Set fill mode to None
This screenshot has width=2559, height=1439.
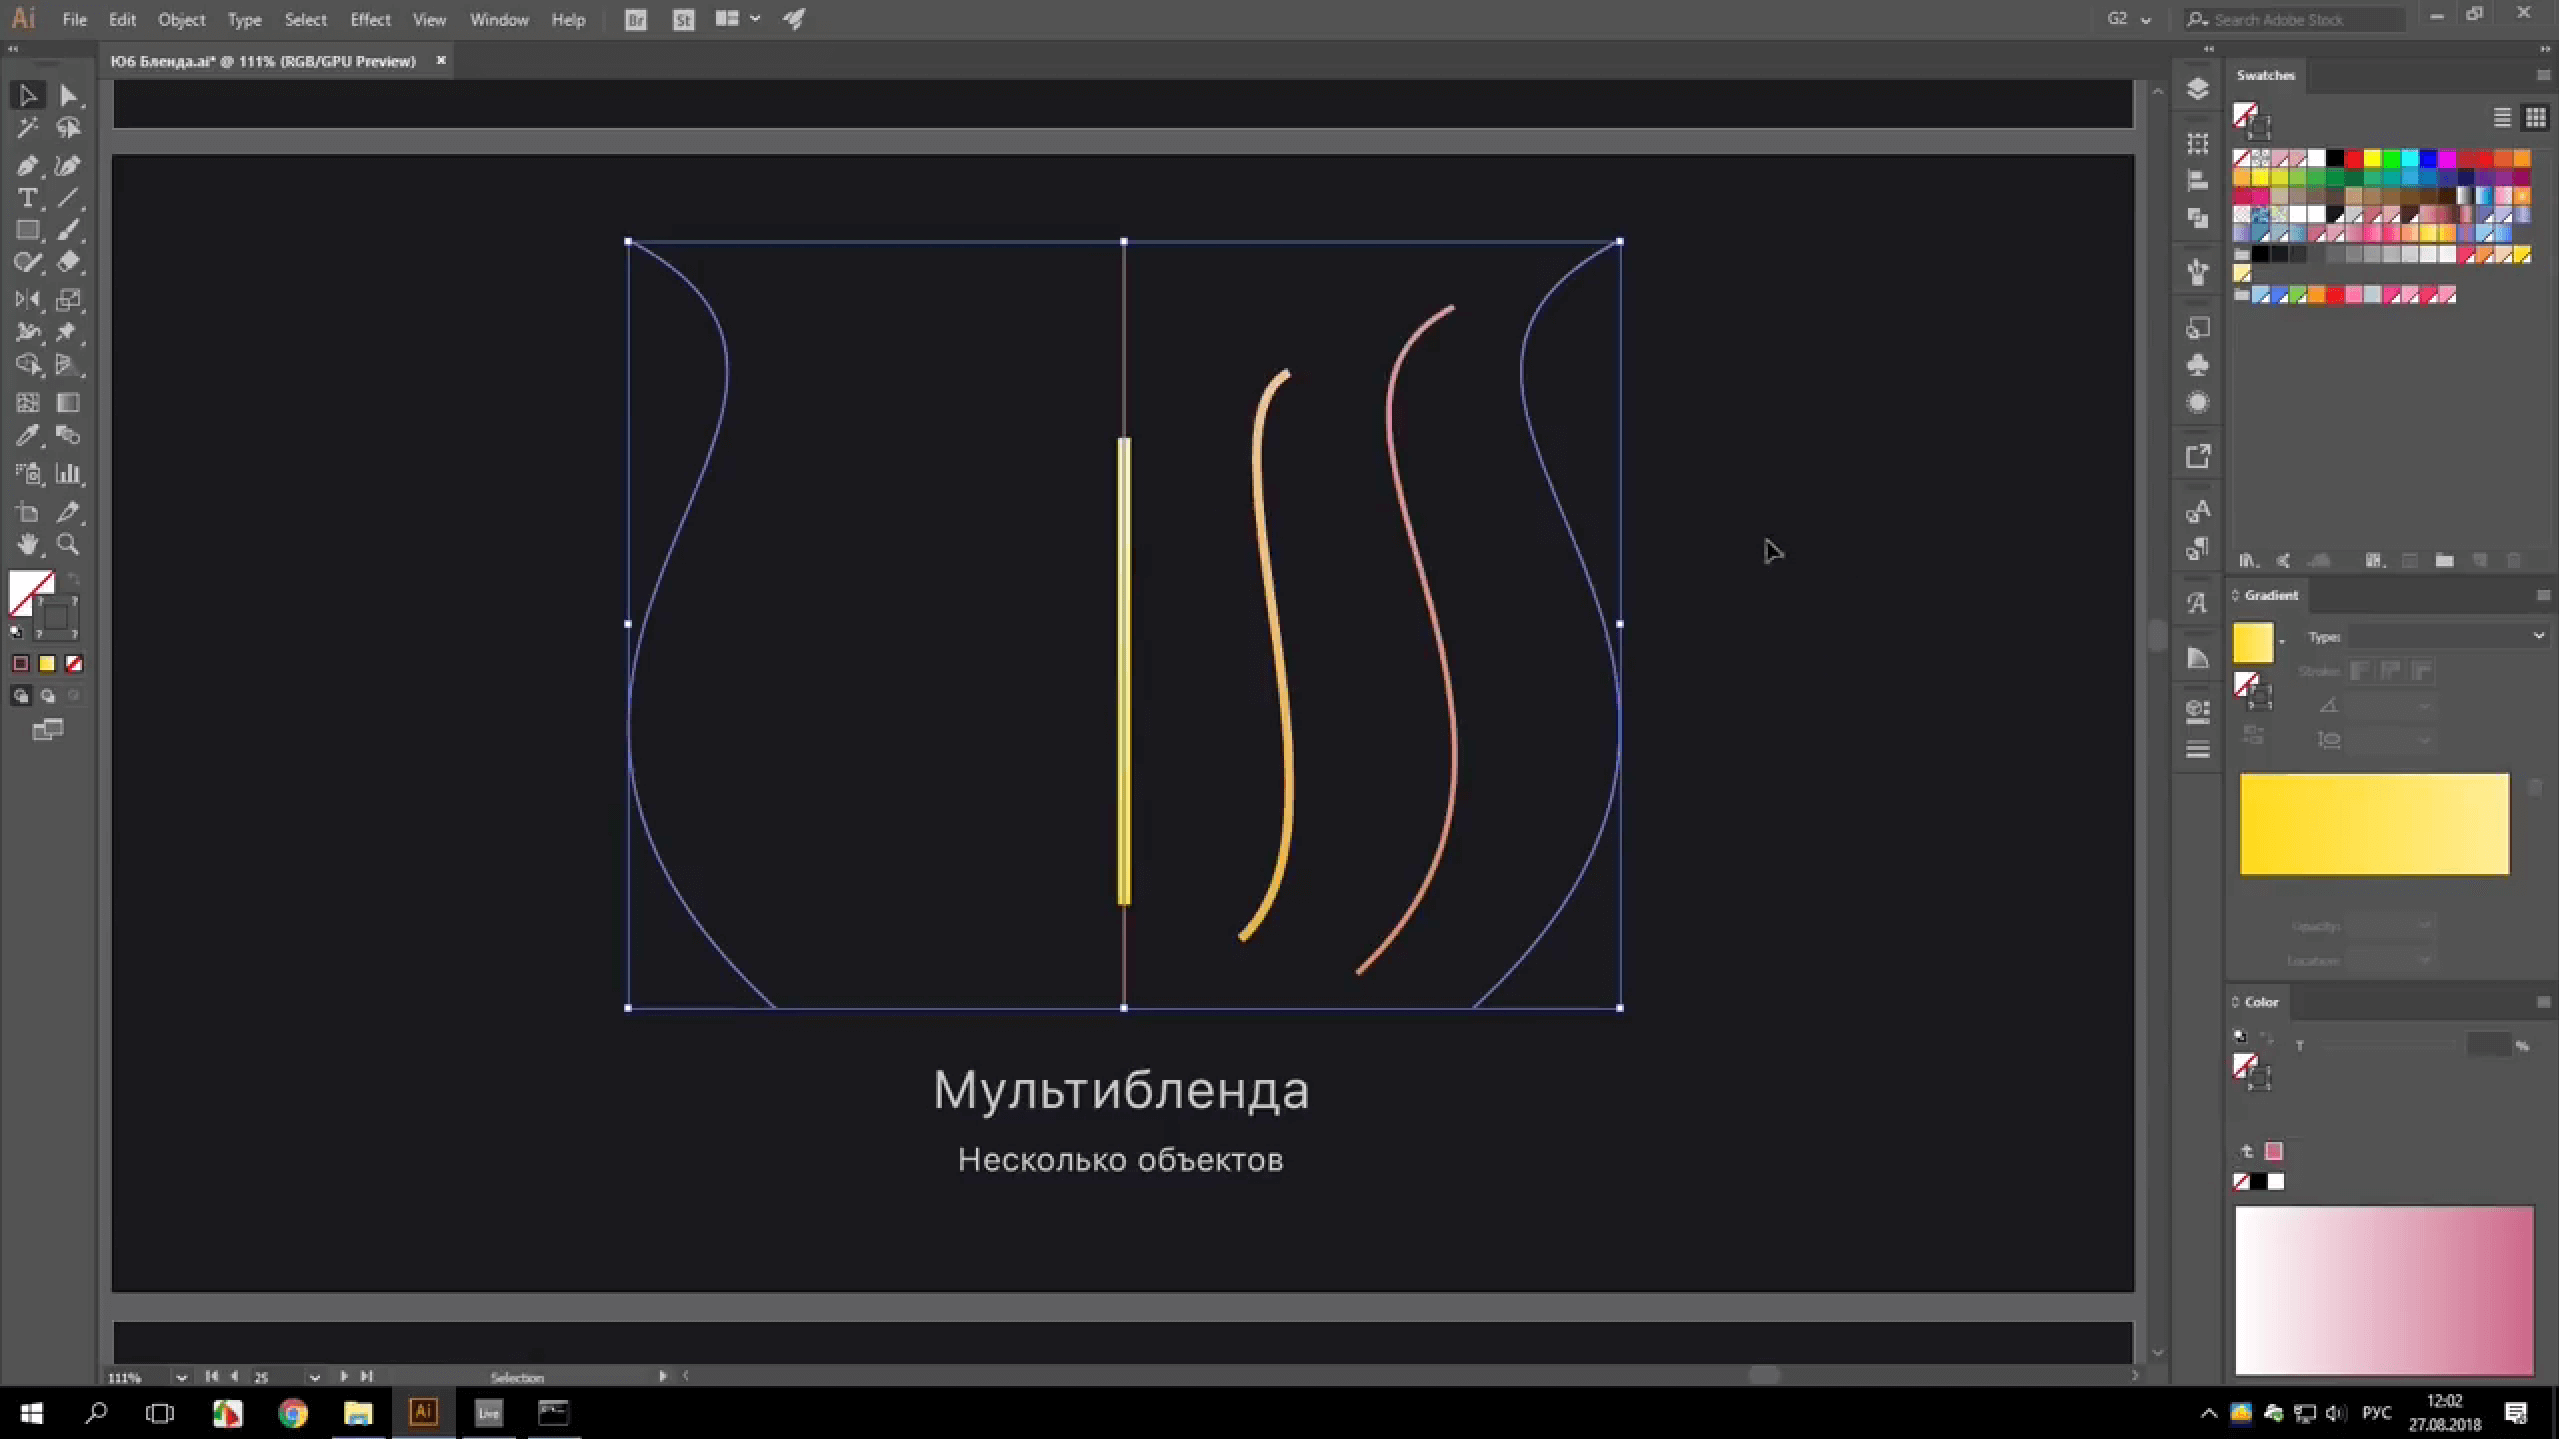point(74,664)
